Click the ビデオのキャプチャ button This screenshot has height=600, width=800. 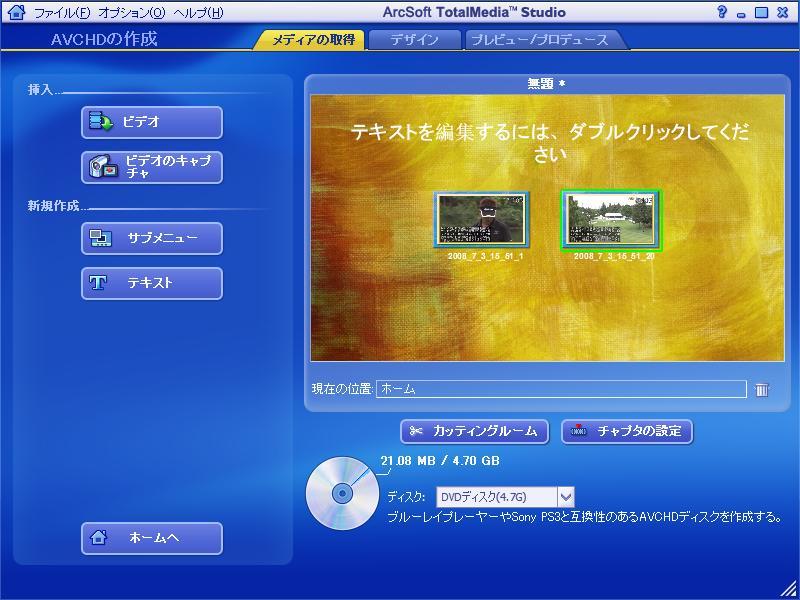point(152,167)
